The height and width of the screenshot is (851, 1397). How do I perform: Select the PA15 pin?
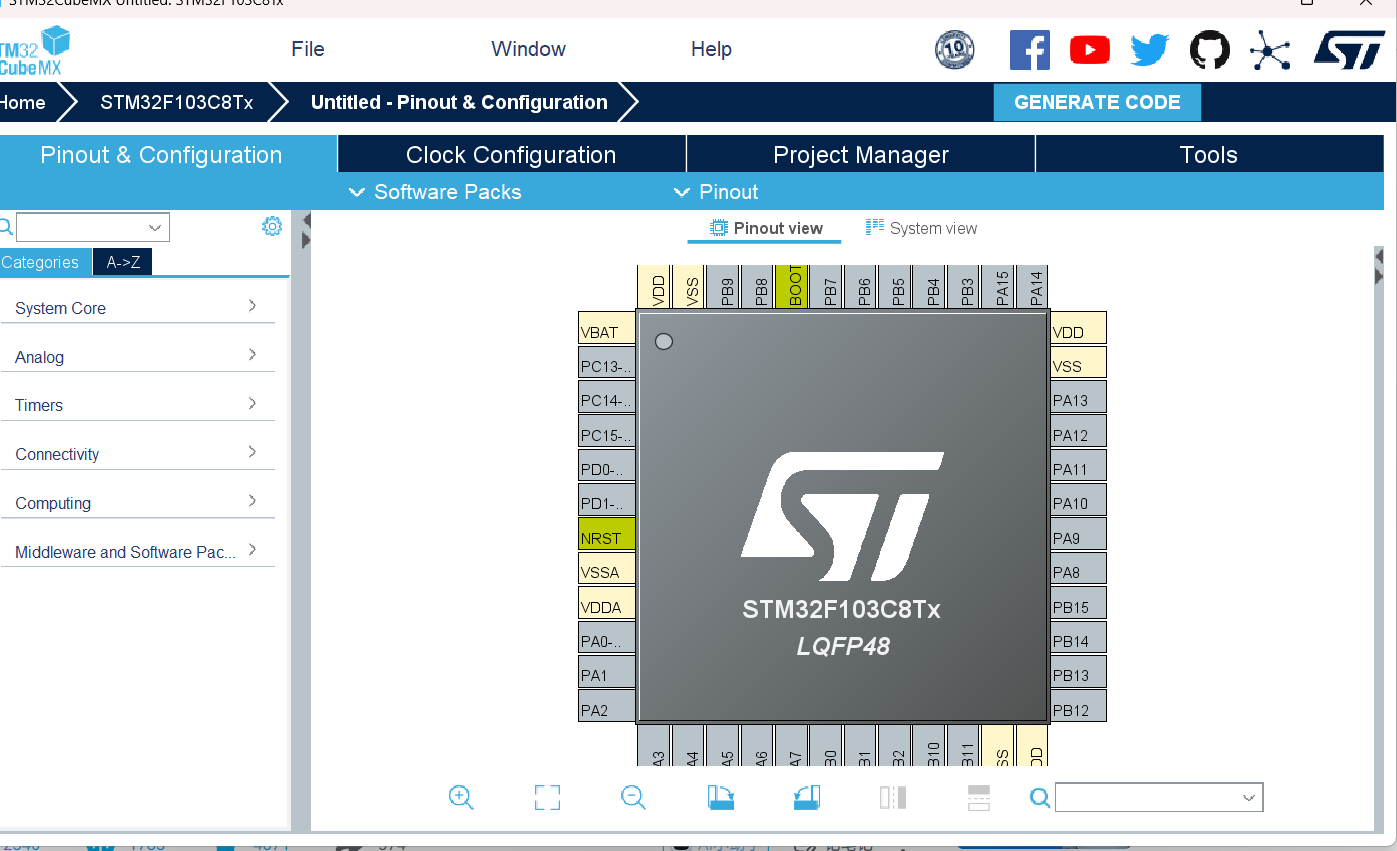[x=999, y=286]
